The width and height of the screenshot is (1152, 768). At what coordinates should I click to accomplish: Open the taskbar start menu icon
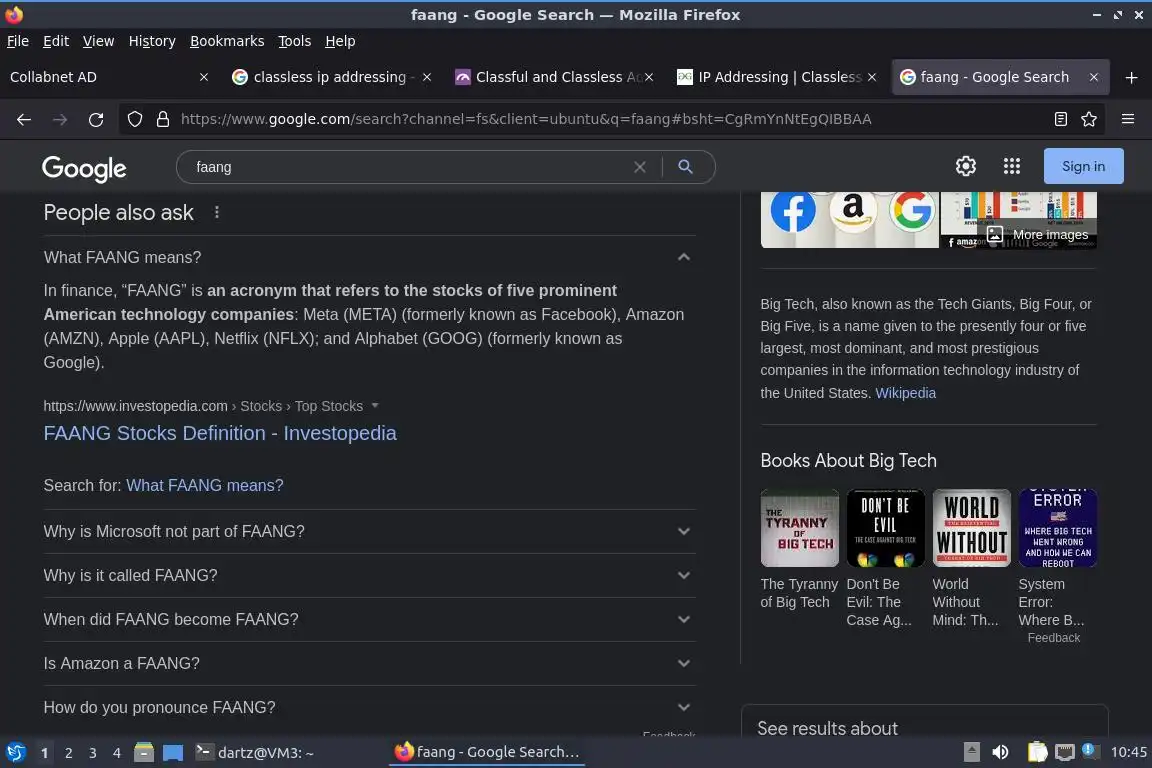click(x=15, y=753)
